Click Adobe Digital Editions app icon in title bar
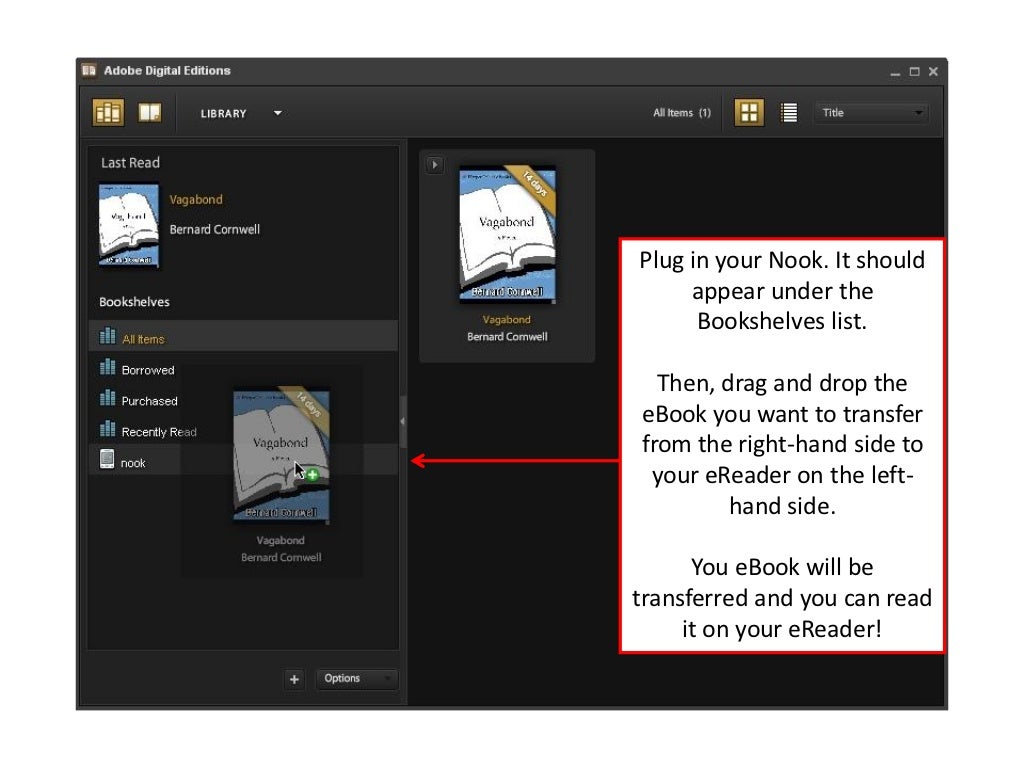The height and width of the screenshot is (768, 1024). click(x=89, y=70)
